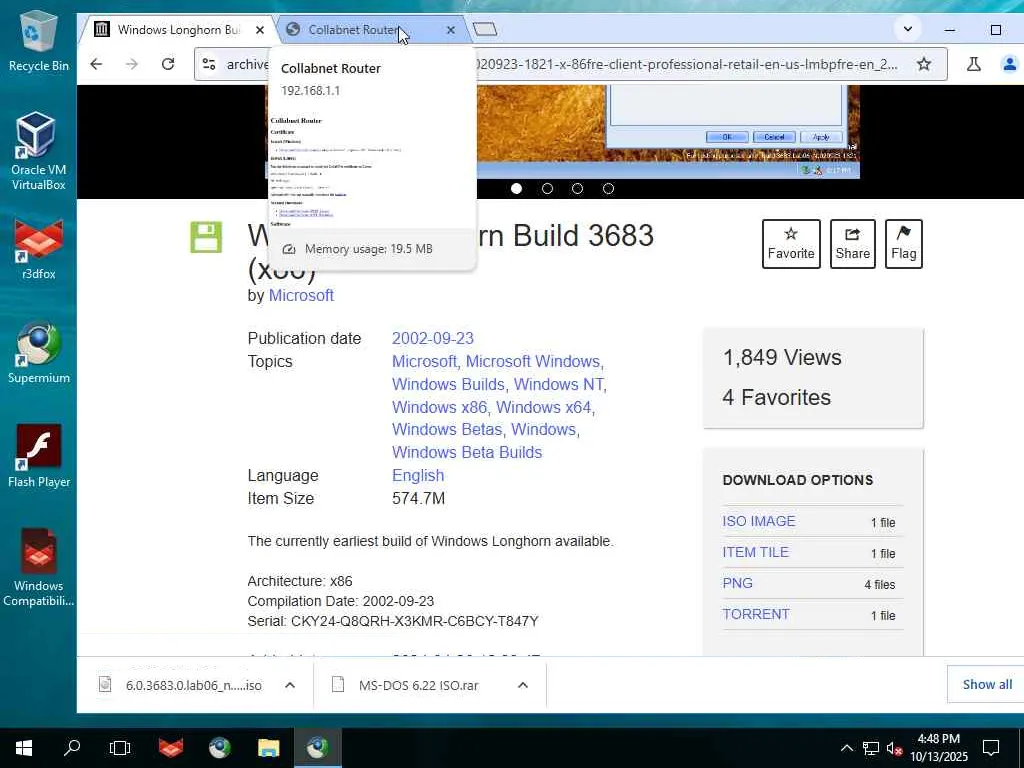Click the address bar URL field
Screen dimensions: 1024x768
tap(571, 64)
